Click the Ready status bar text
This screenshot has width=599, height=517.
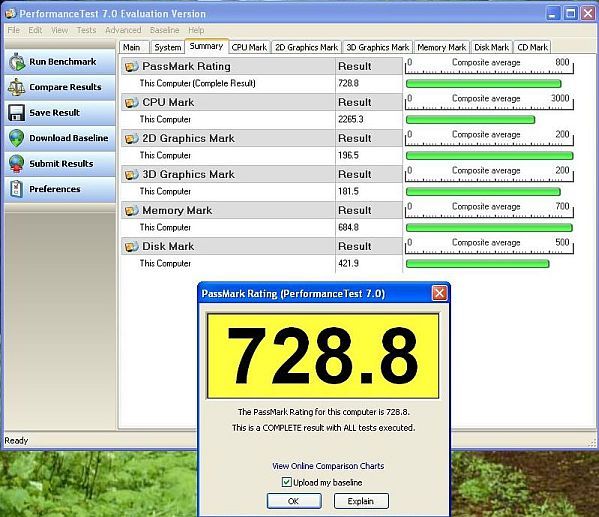pyautogui.click(x=16, y=441)
